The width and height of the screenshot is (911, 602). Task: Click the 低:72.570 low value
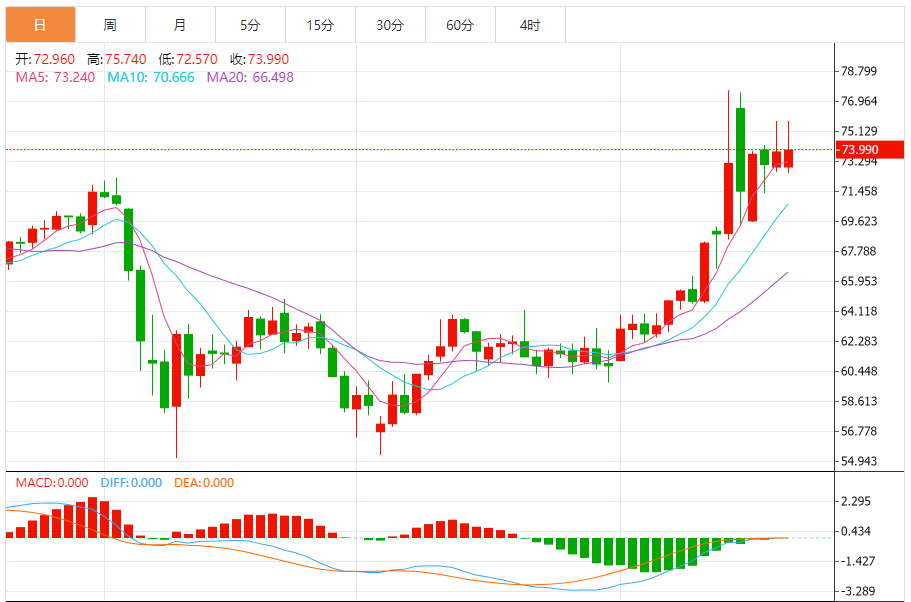tap(188, 59)
